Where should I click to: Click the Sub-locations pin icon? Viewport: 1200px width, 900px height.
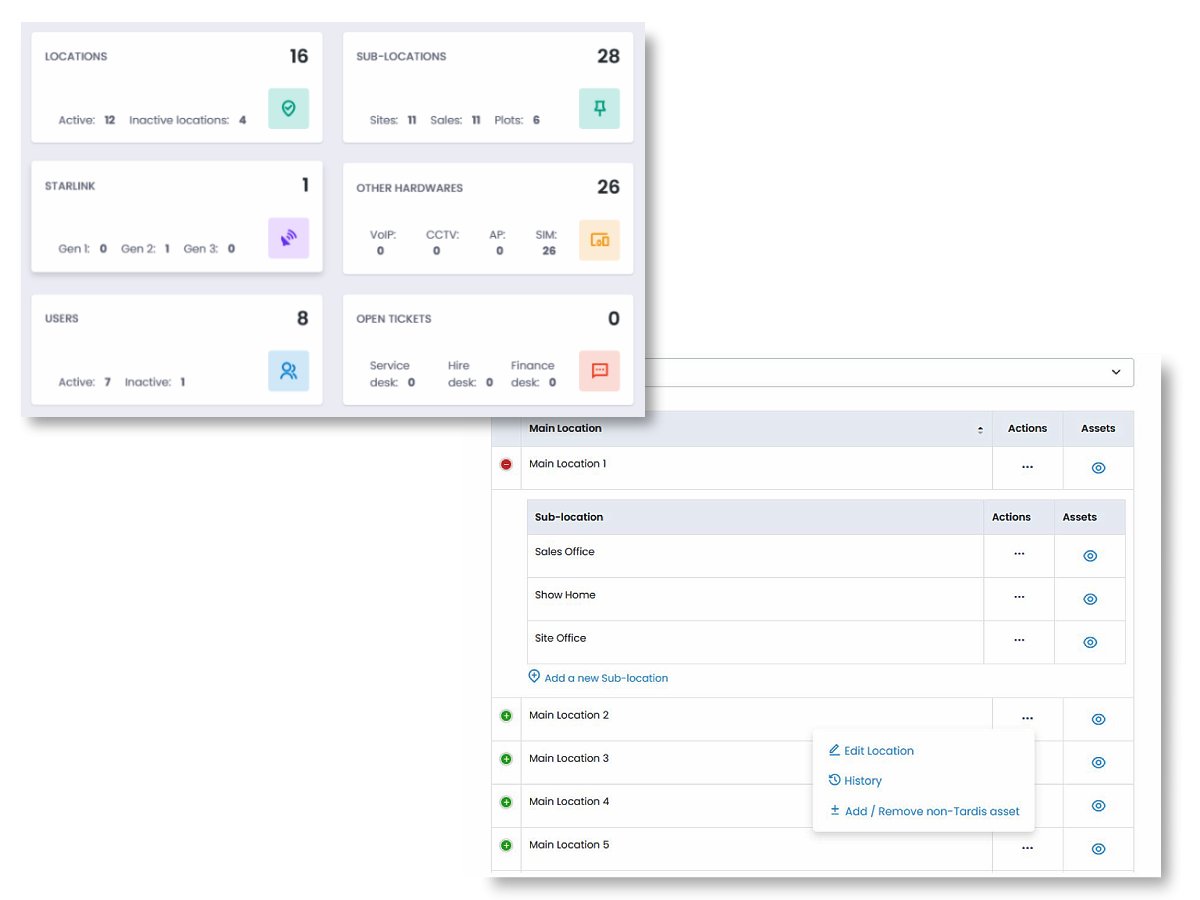point(599,109)
